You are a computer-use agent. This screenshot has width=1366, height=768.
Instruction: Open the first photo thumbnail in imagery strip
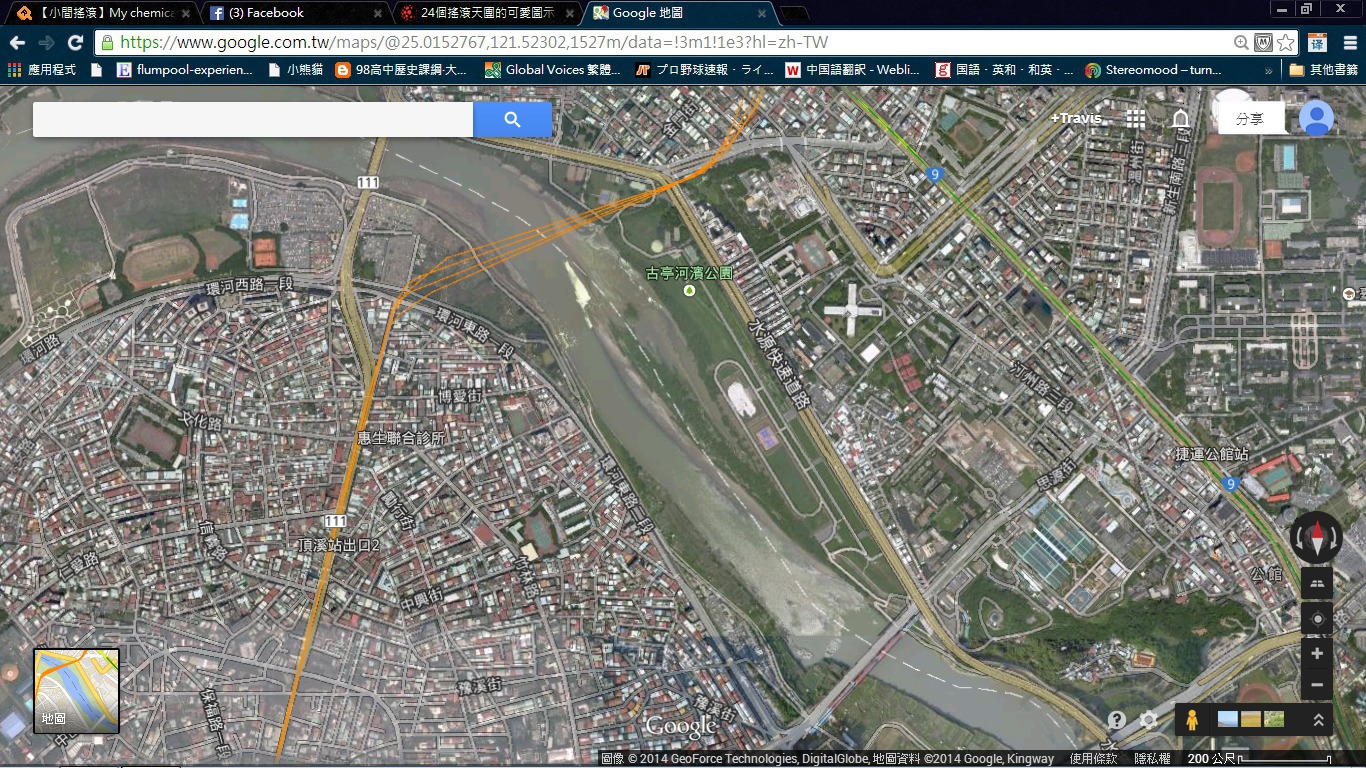click(x=1228, y=719)
